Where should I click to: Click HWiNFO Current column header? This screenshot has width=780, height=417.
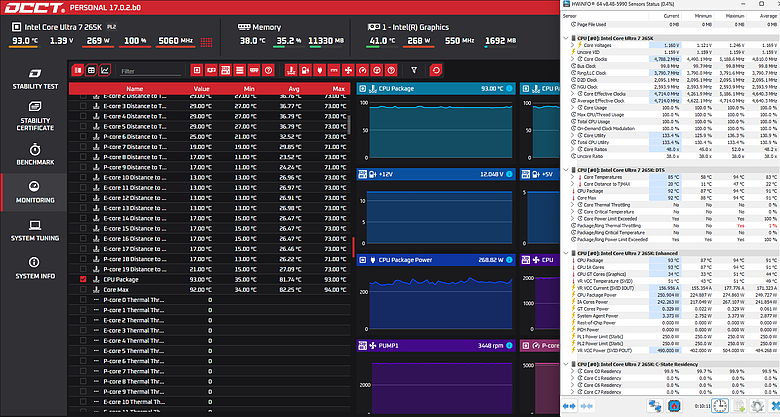click(671, 16)
